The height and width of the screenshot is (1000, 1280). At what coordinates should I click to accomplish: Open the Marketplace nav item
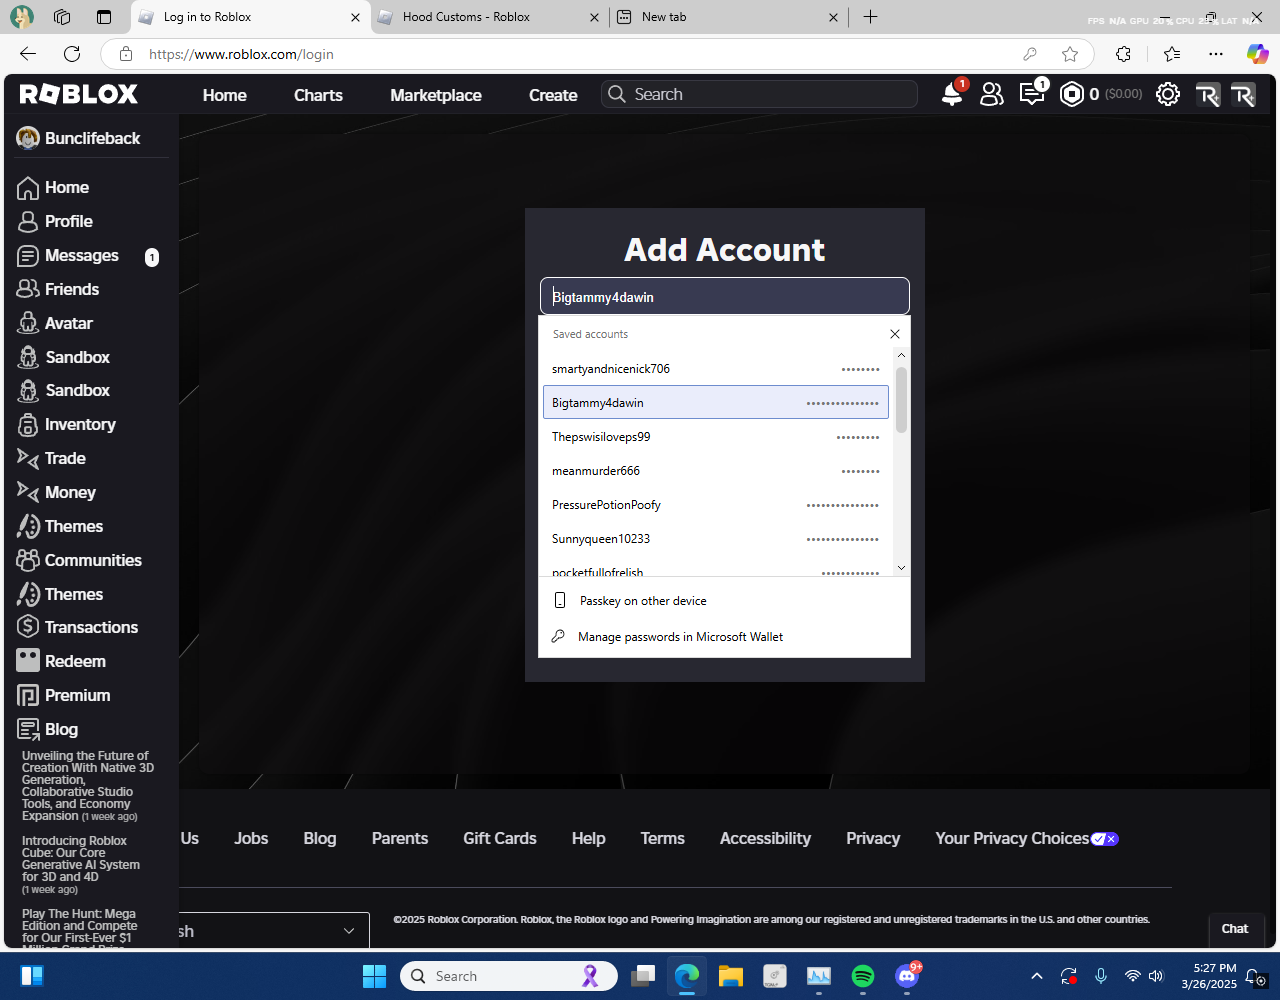pyautogui.click(x=436, y=95)
